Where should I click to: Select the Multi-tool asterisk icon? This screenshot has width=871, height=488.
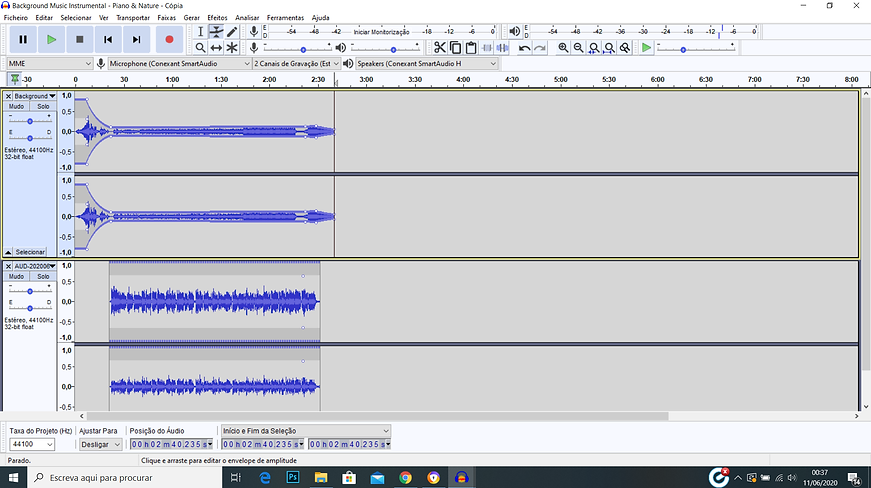(232, 48)
